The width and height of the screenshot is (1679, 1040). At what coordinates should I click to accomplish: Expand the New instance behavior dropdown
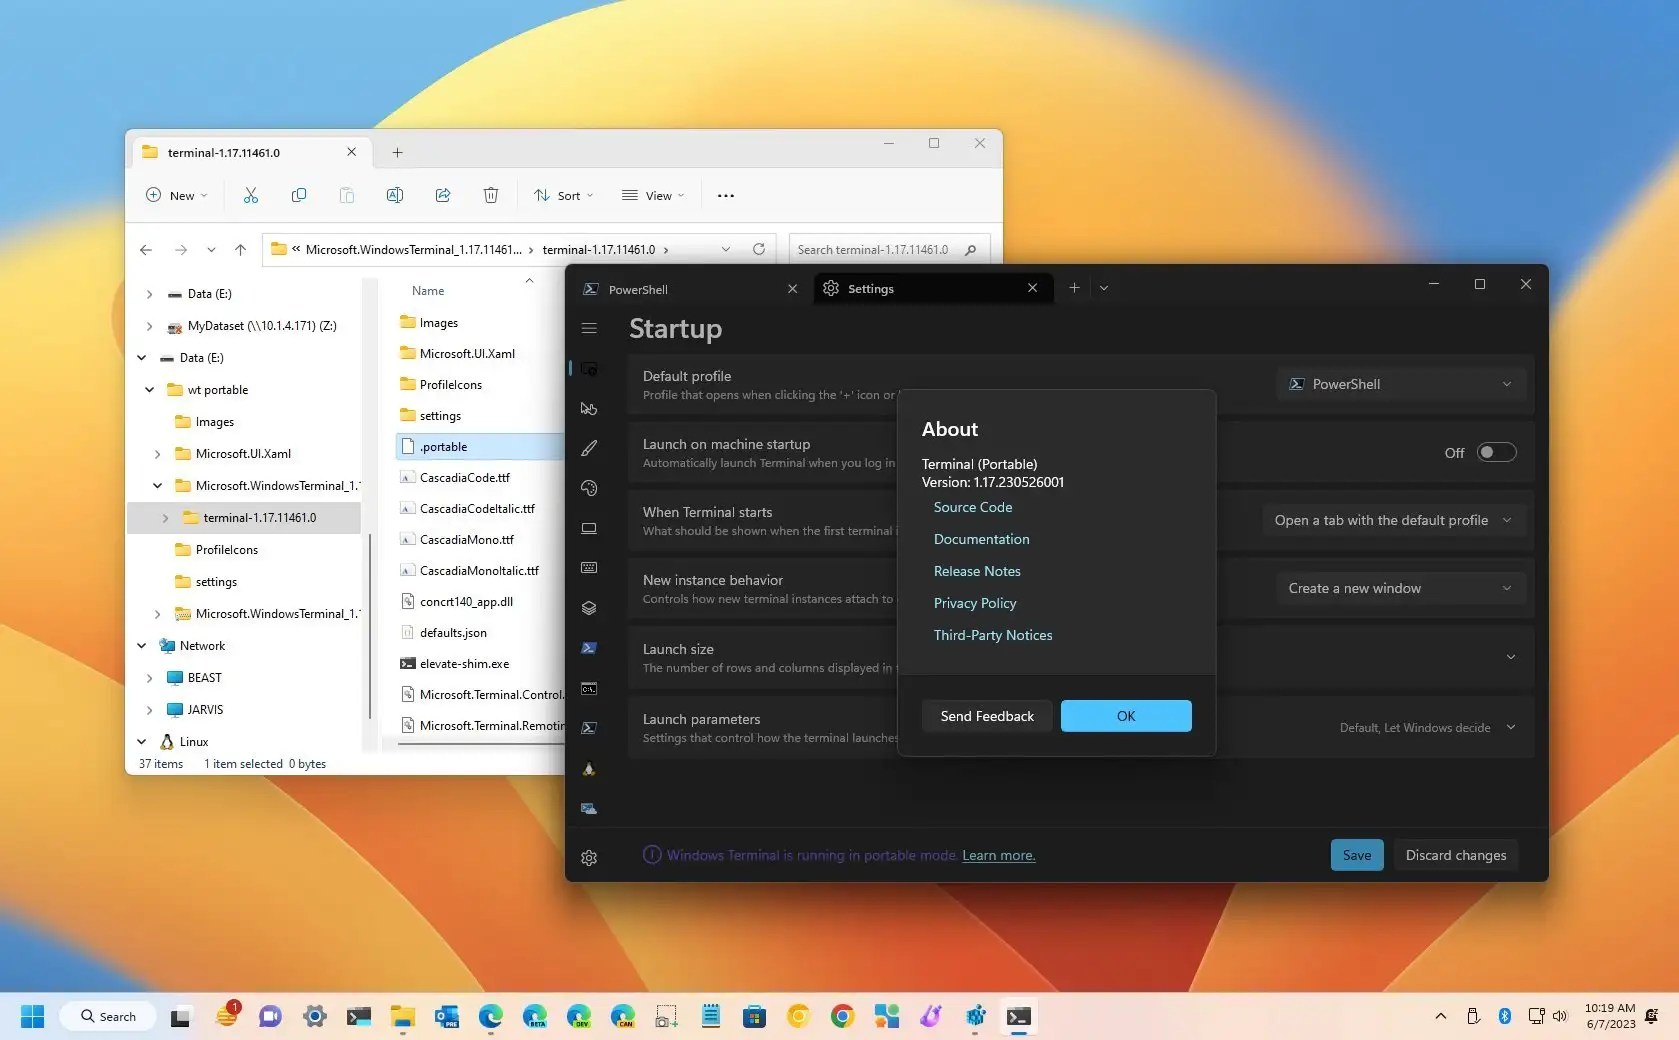point(1399,588)
